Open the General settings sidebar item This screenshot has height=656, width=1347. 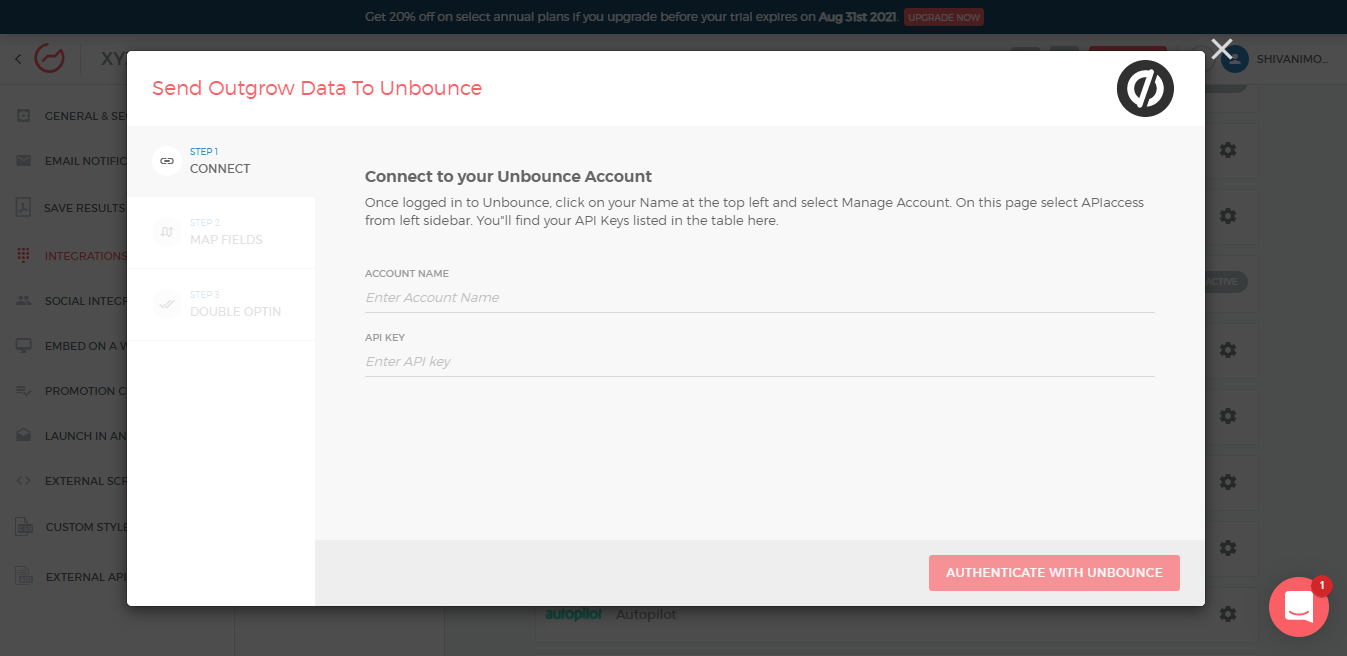click(x=72, y=116)
